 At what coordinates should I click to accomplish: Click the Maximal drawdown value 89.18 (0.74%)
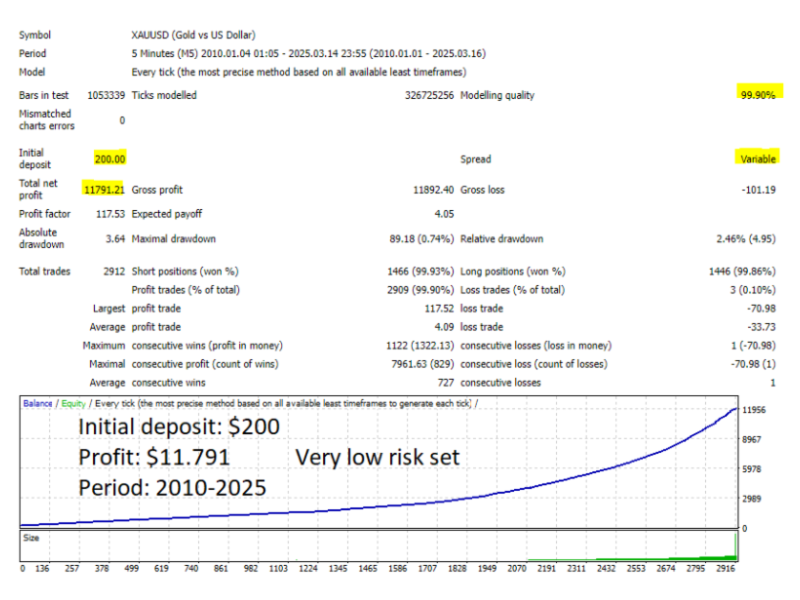(421, 239)
